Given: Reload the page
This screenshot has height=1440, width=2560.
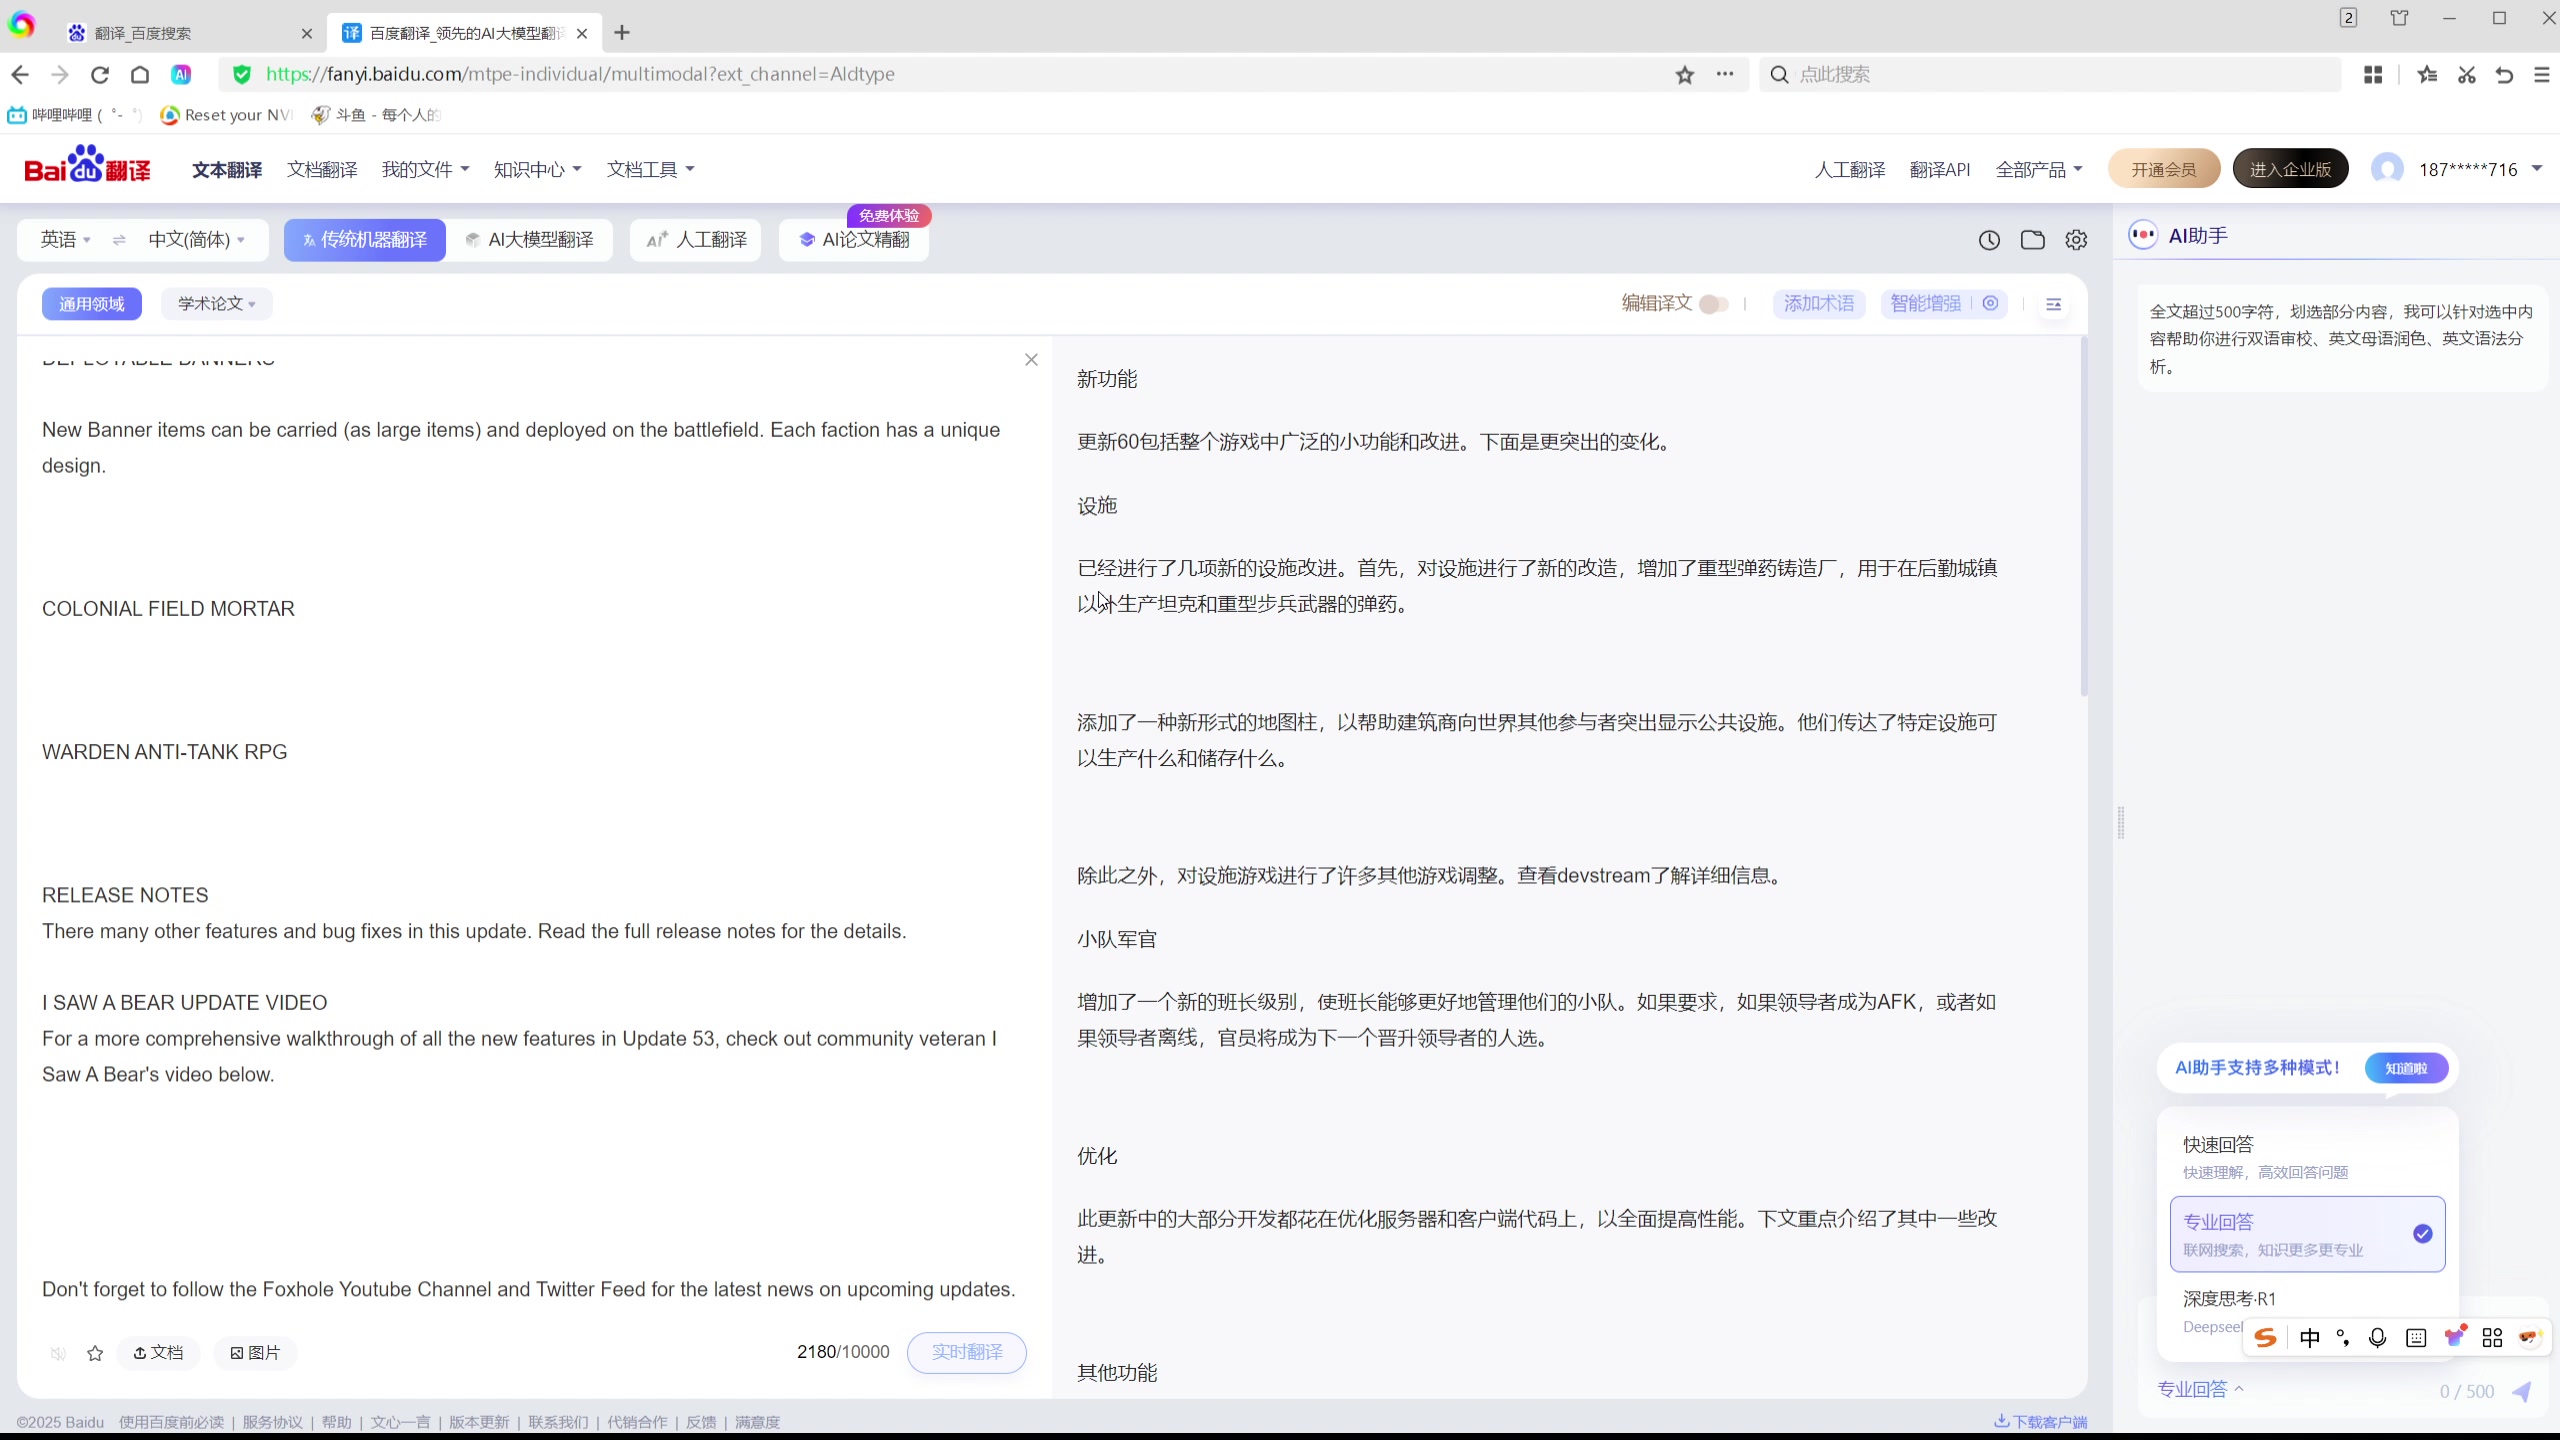Looking at the screenshot, I should 99,74.
